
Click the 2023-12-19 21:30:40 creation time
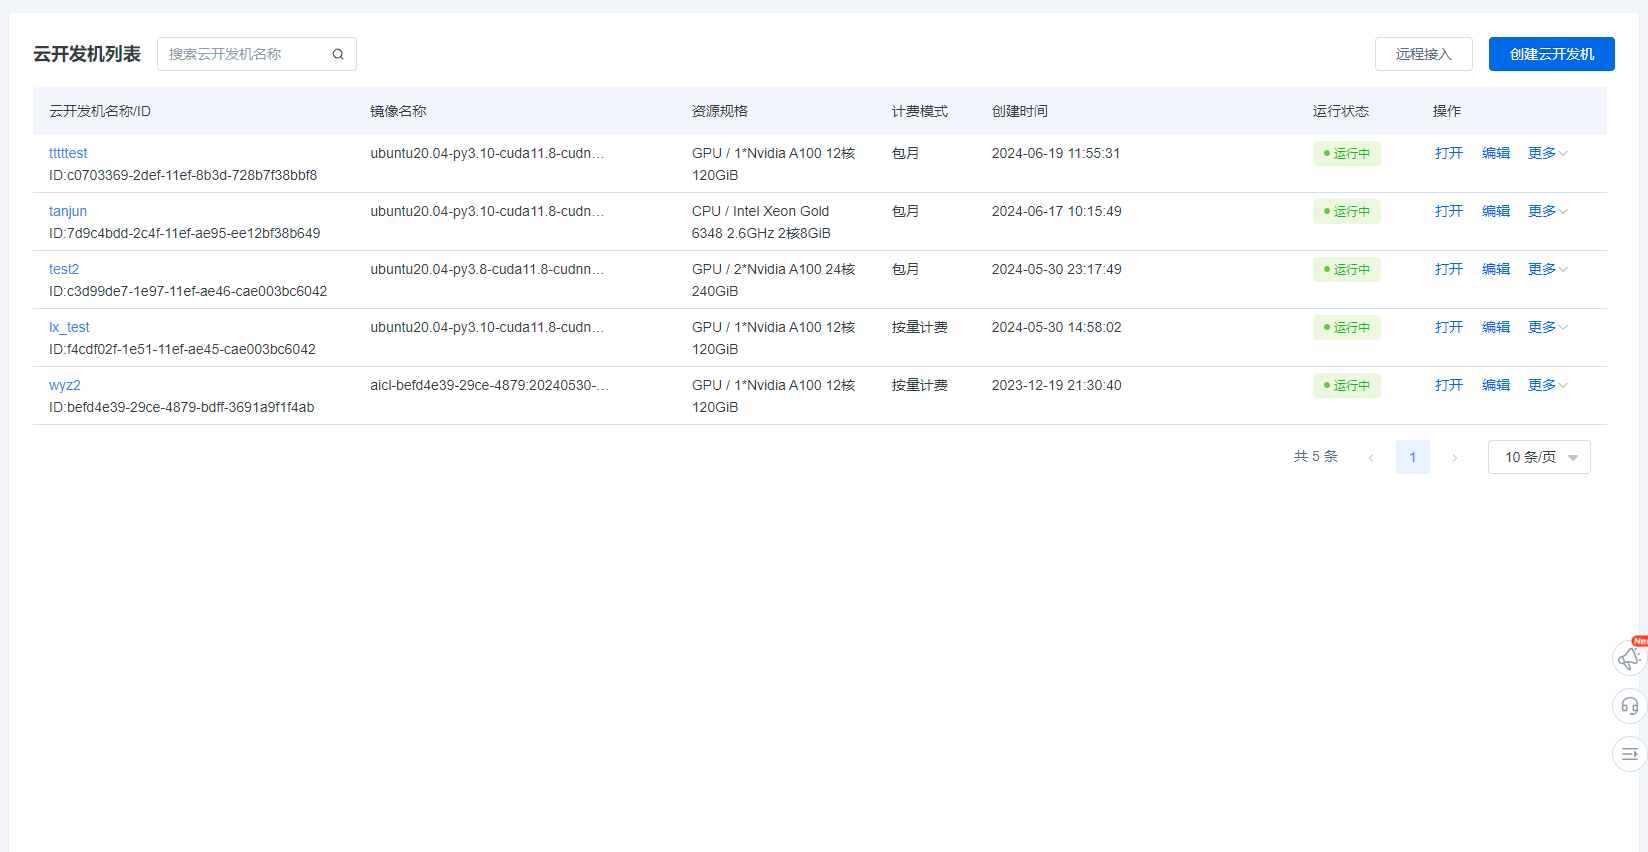(1057, 385)
